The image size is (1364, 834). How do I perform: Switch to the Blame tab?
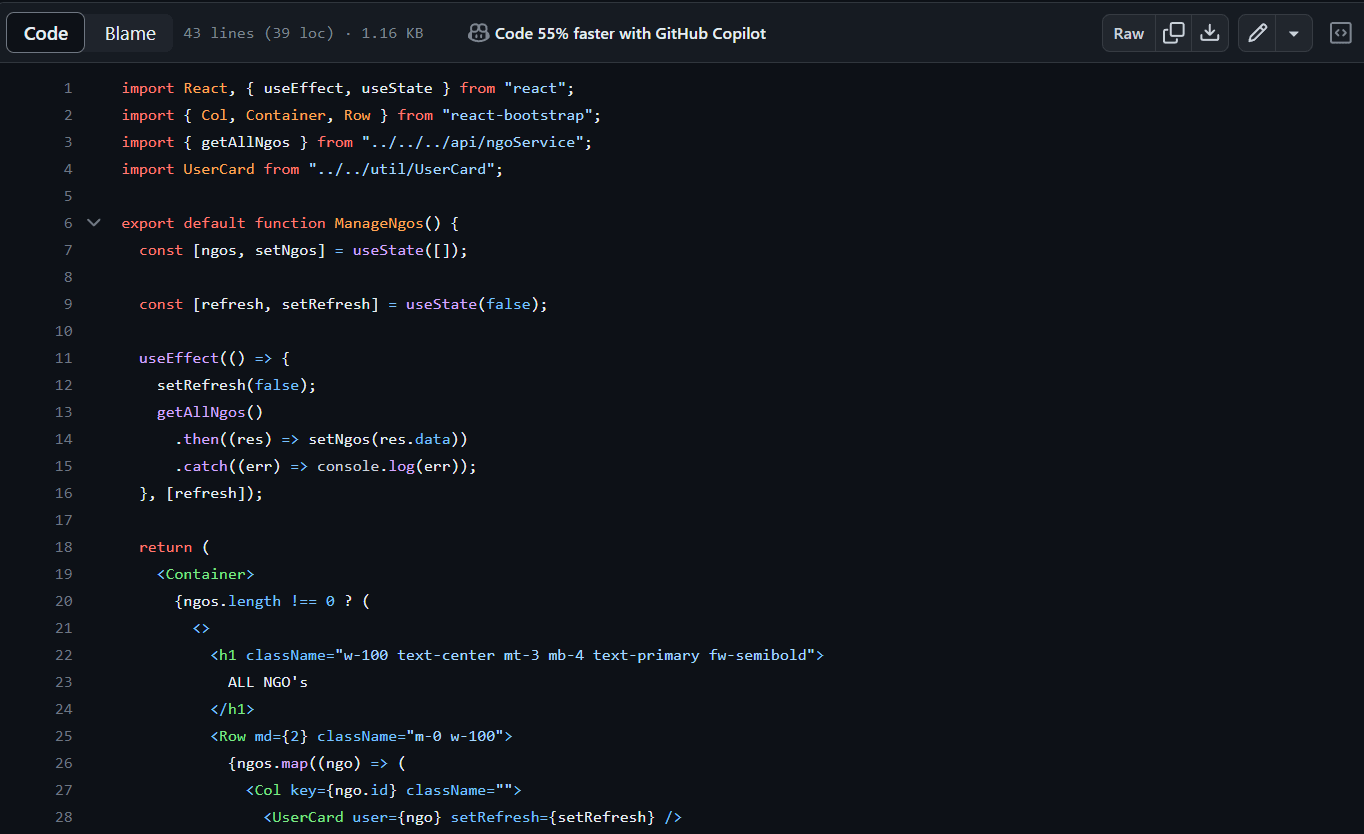130,33
